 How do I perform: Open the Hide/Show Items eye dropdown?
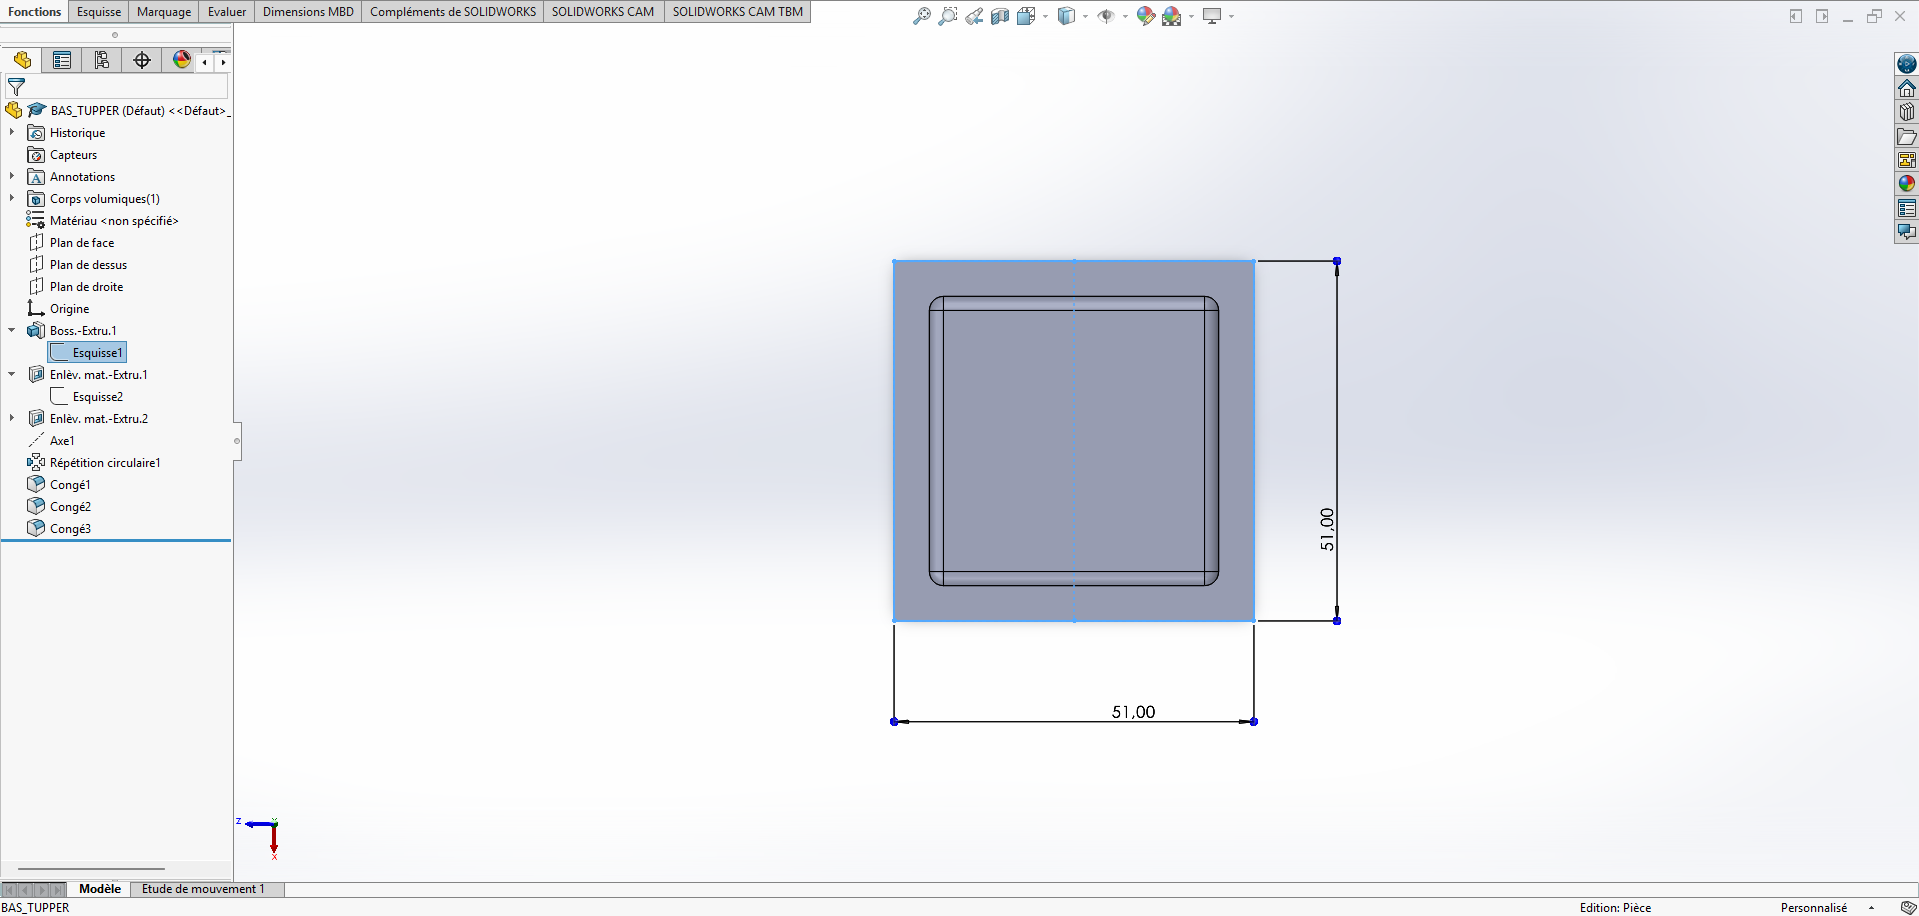pyautogui.click(x=1125, y=16)
